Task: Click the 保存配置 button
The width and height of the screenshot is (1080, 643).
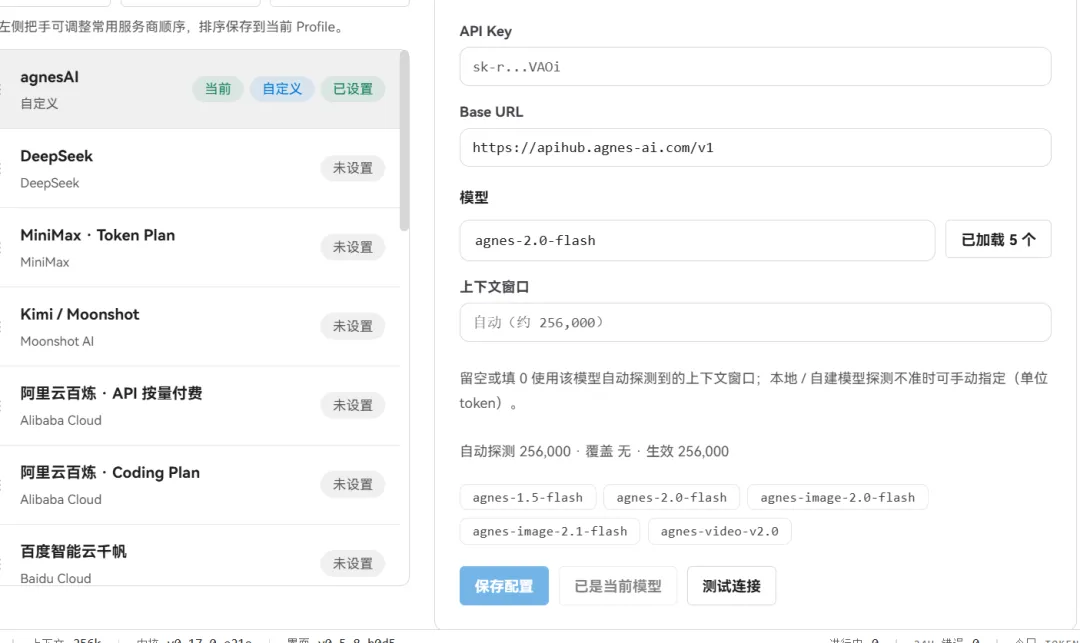Action: pos(504,586)
